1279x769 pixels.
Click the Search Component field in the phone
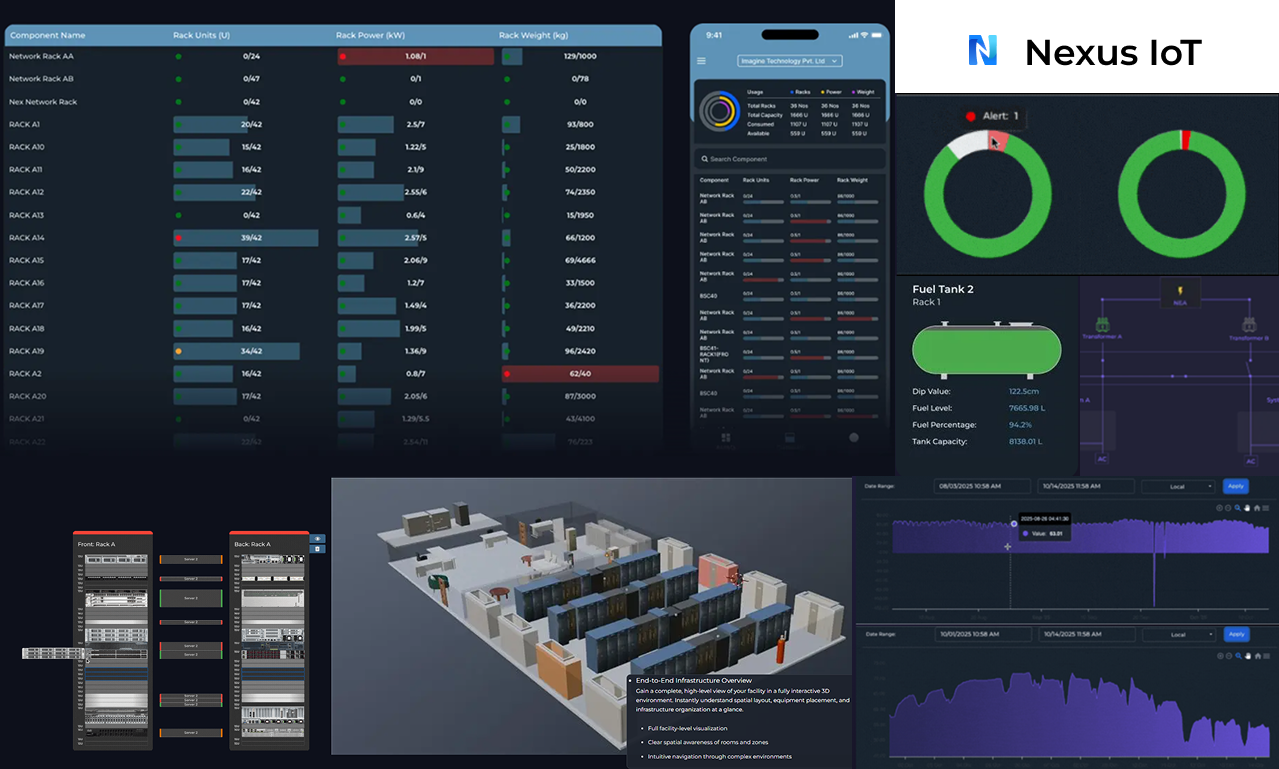pos(789,159)
